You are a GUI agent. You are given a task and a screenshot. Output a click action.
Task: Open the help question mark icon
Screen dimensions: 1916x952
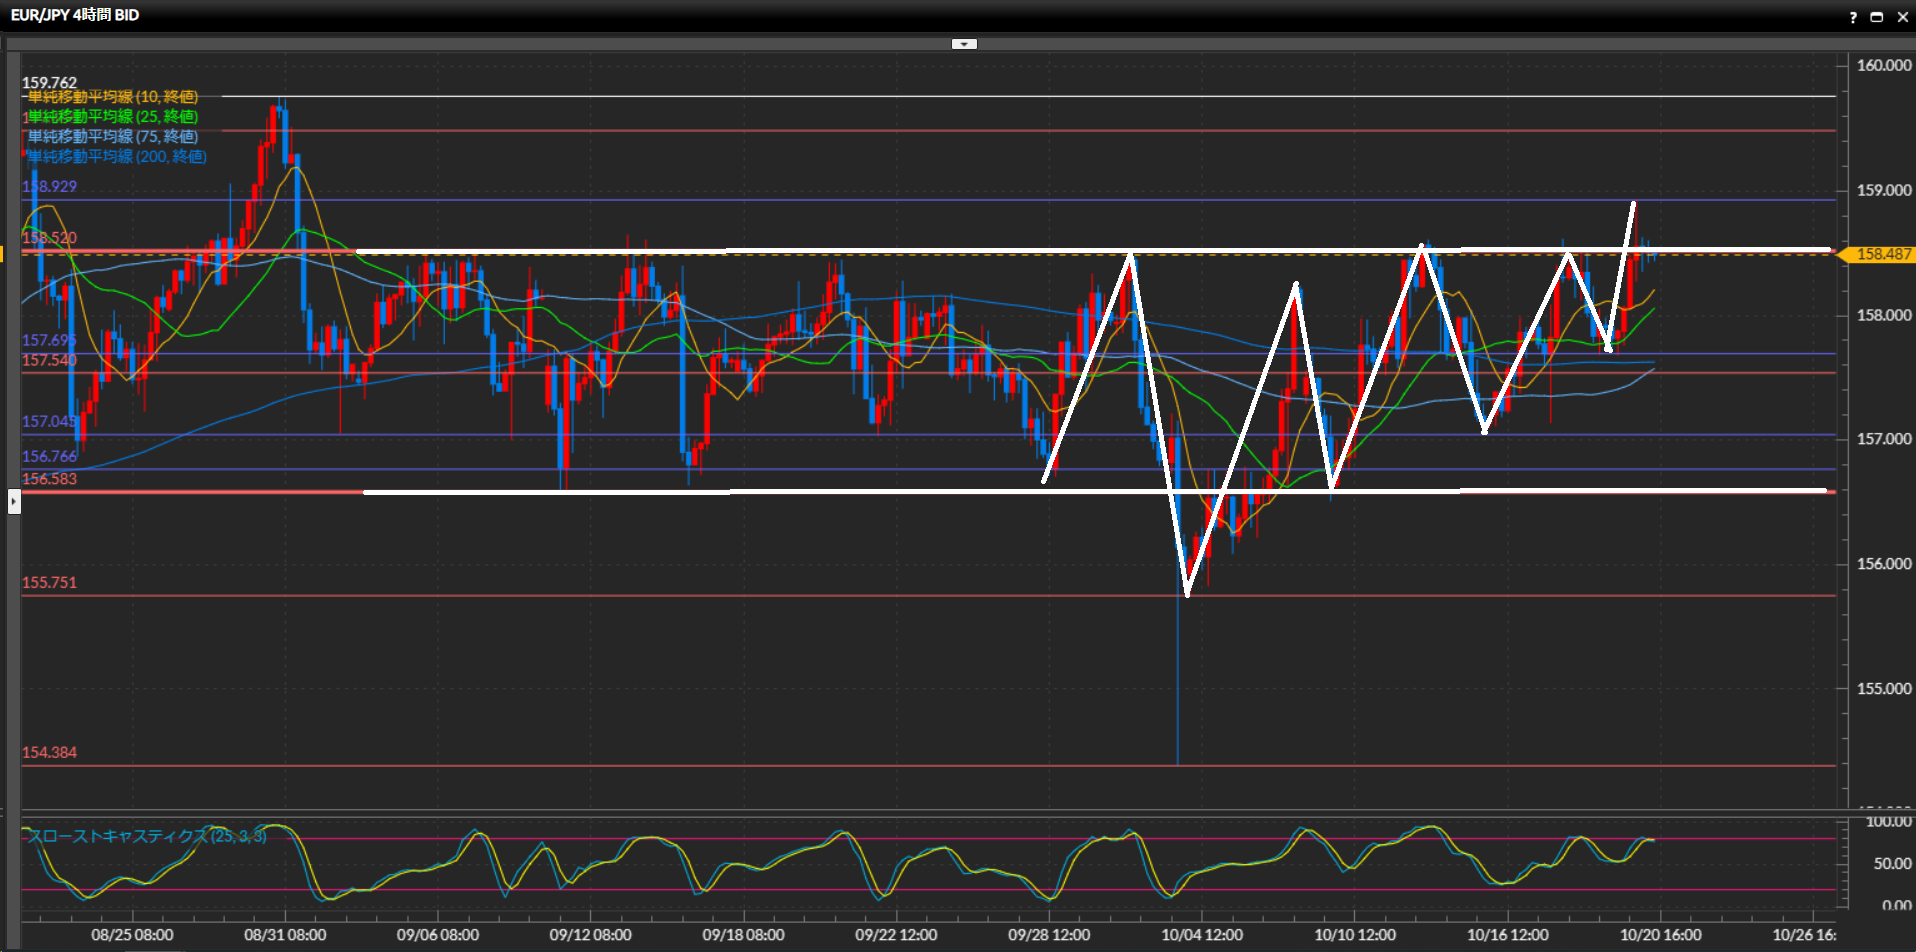click(1852, 17)
